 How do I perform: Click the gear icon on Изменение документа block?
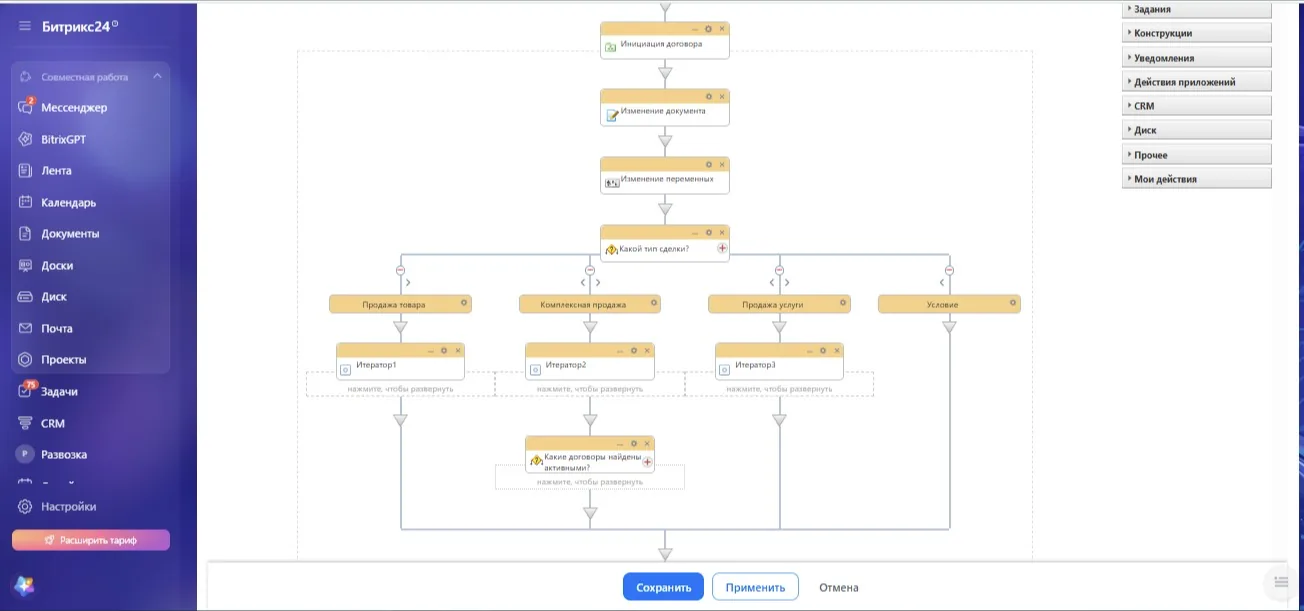click(x=709, y=96)
